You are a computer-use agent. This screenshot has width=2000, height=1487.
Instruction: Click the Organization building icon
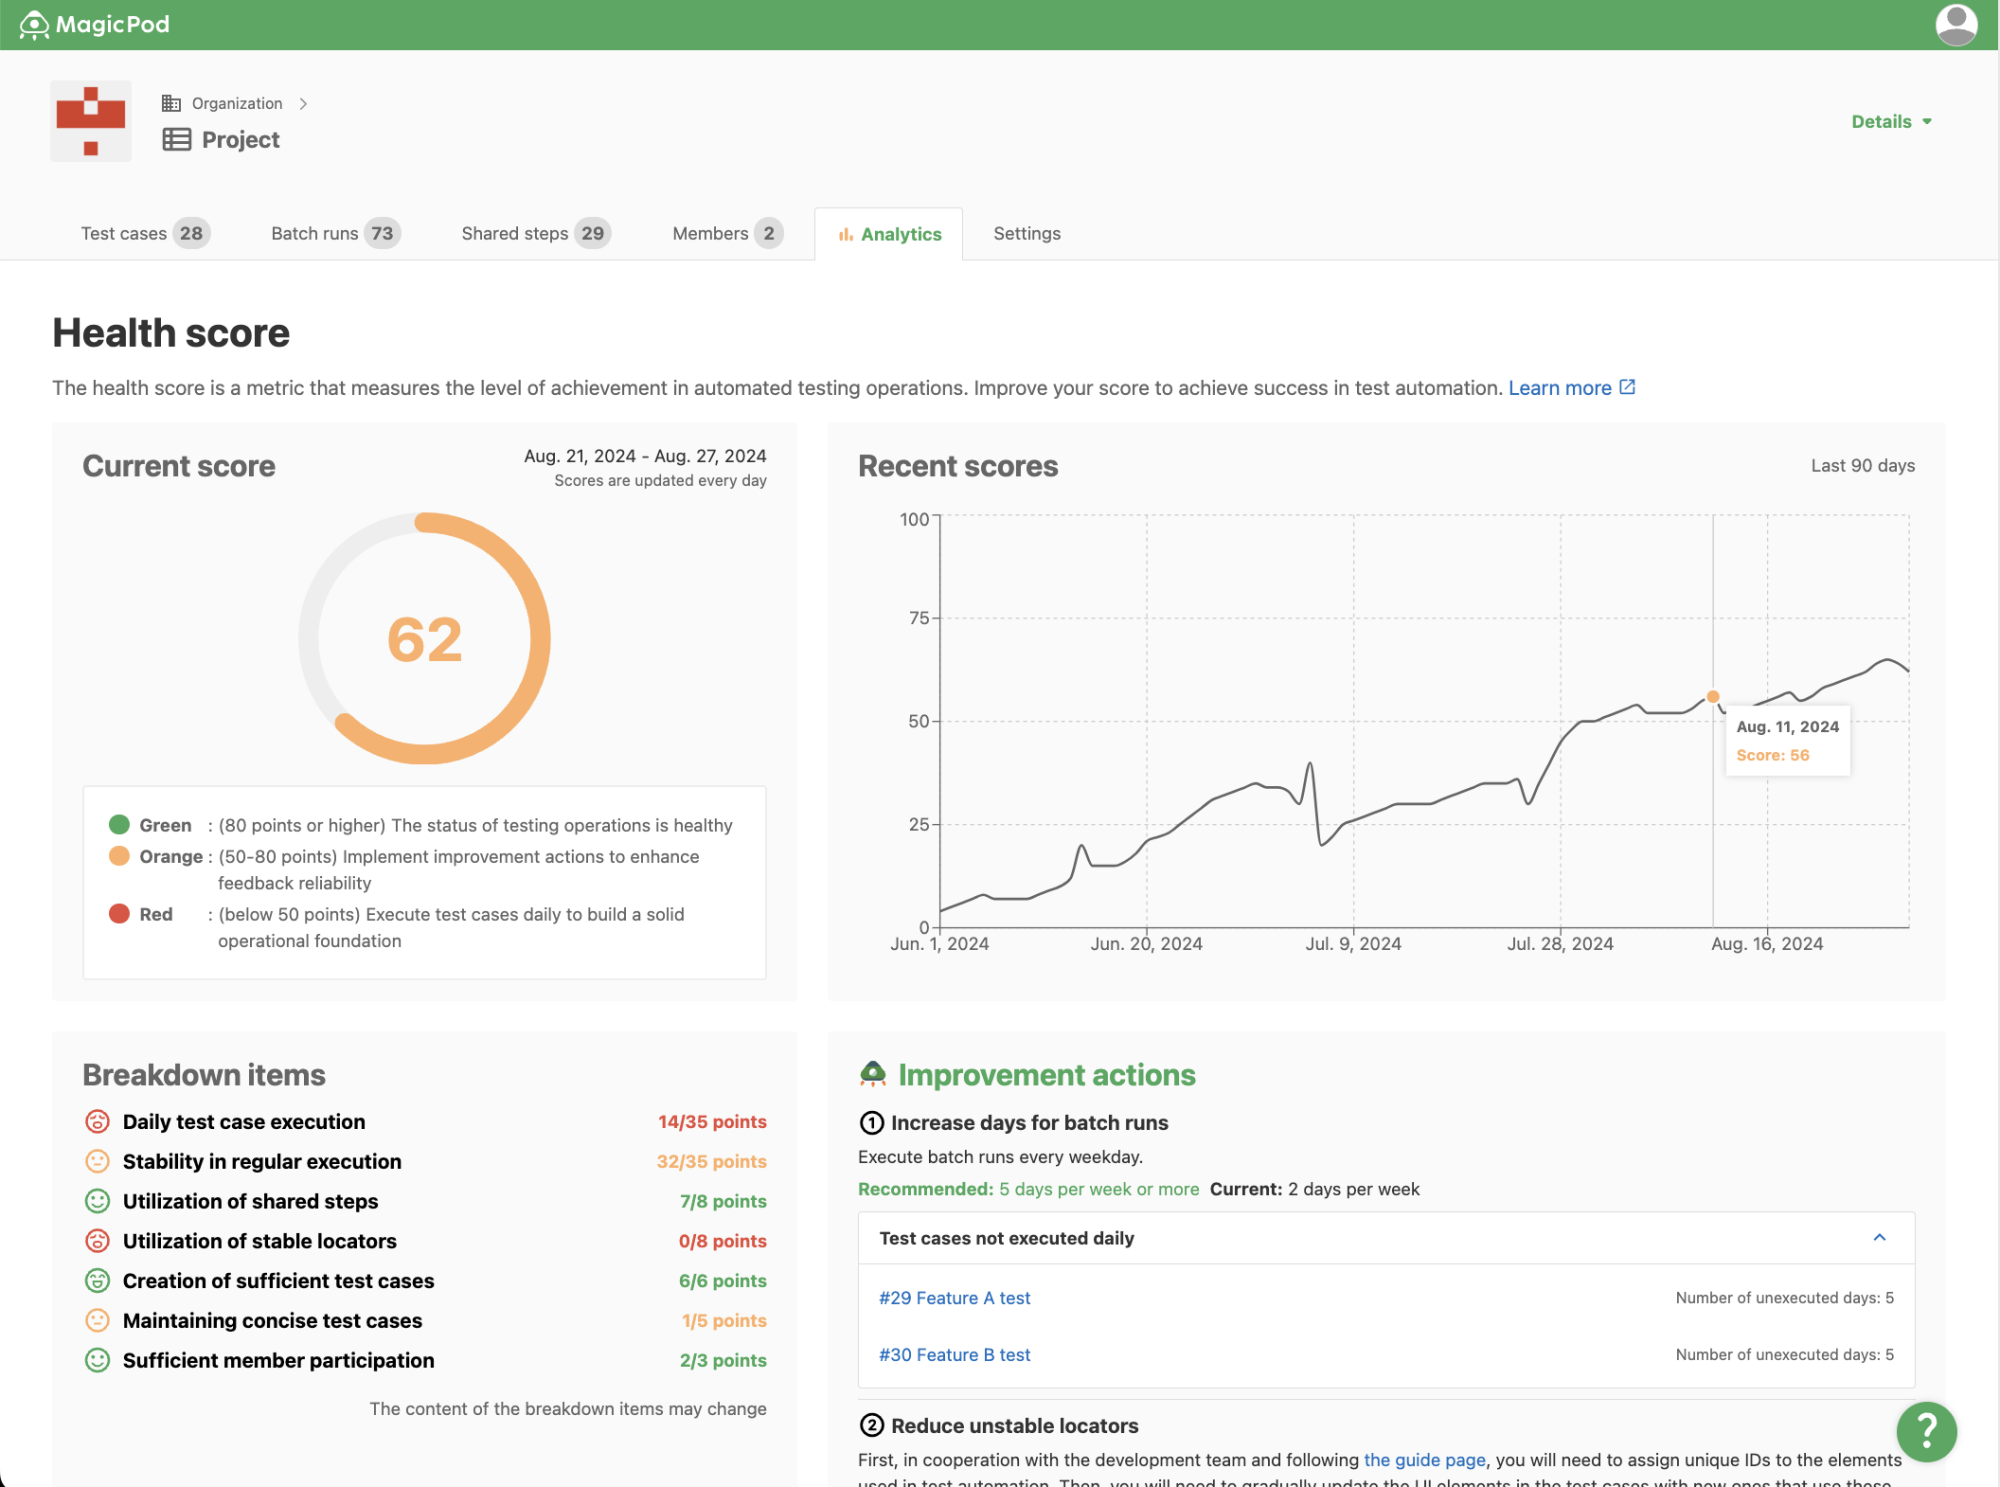(172, 103)
